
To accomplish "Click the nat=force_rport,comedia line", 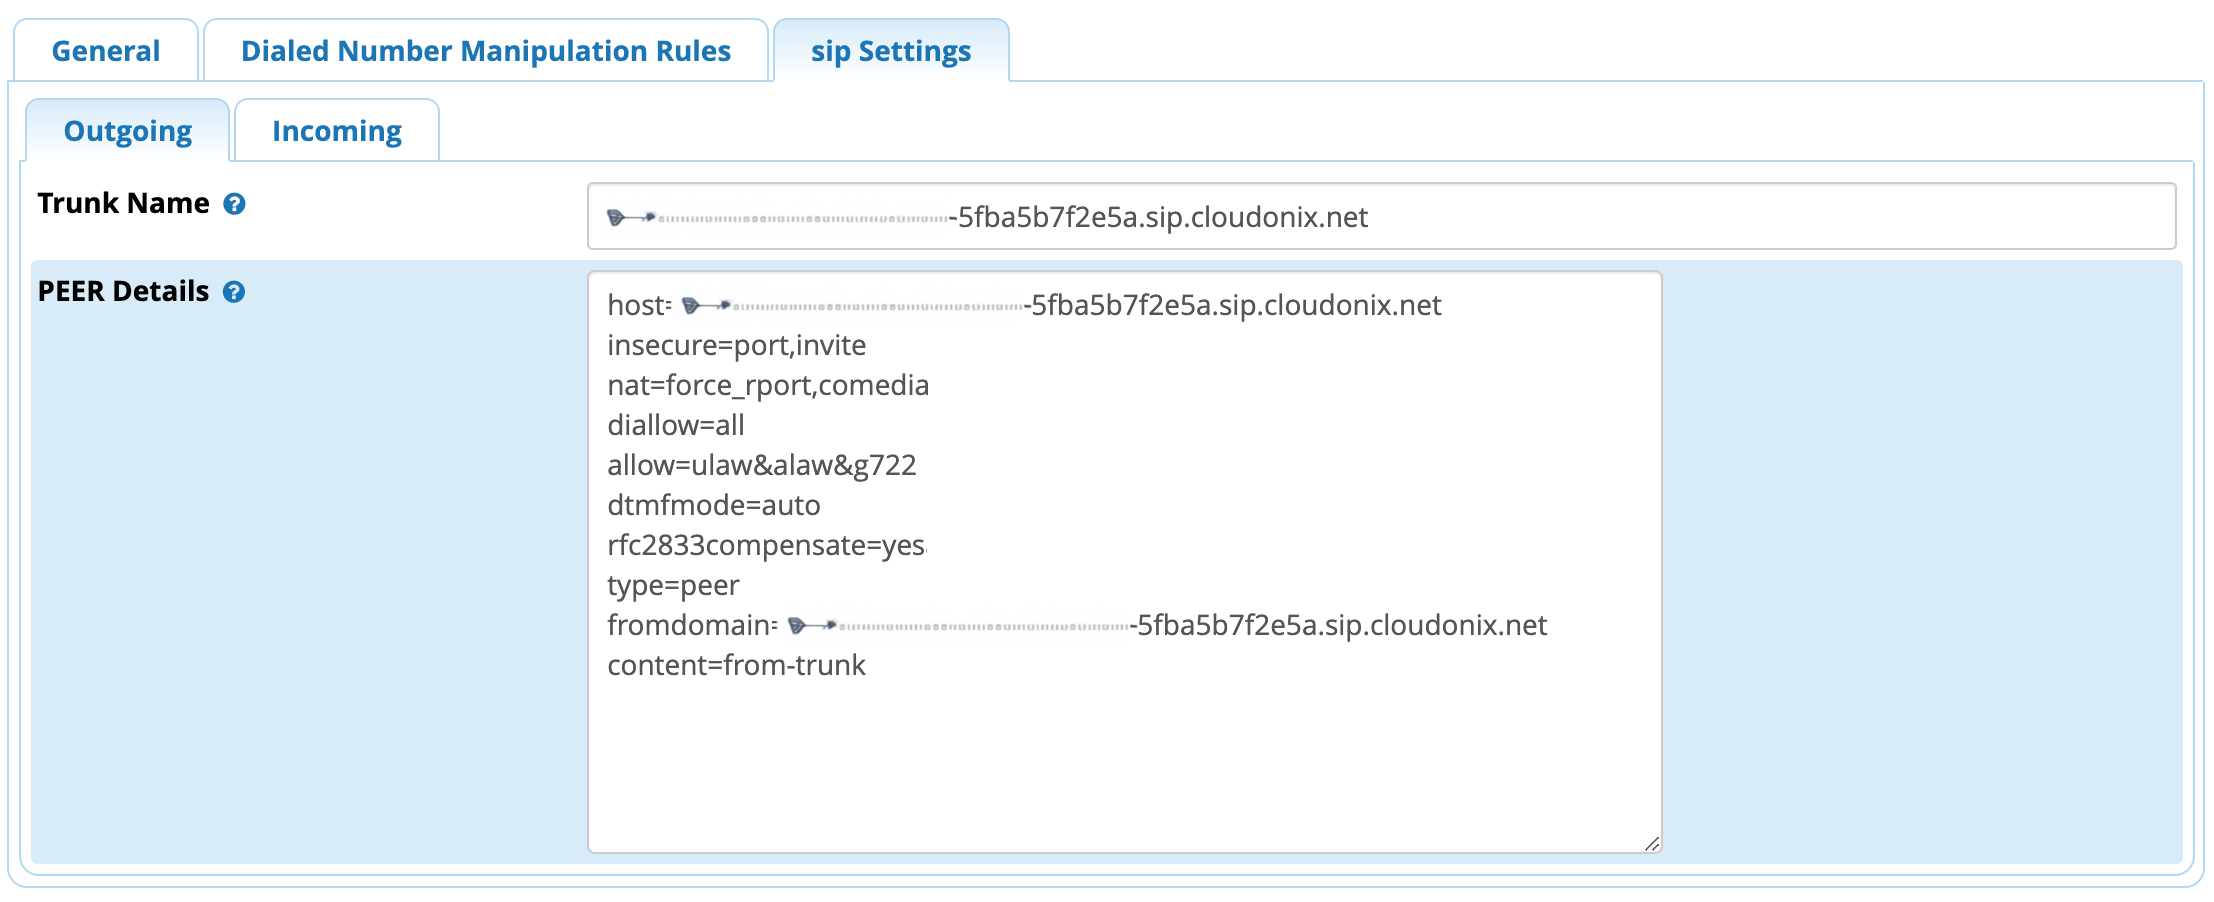I will [768, 385].
